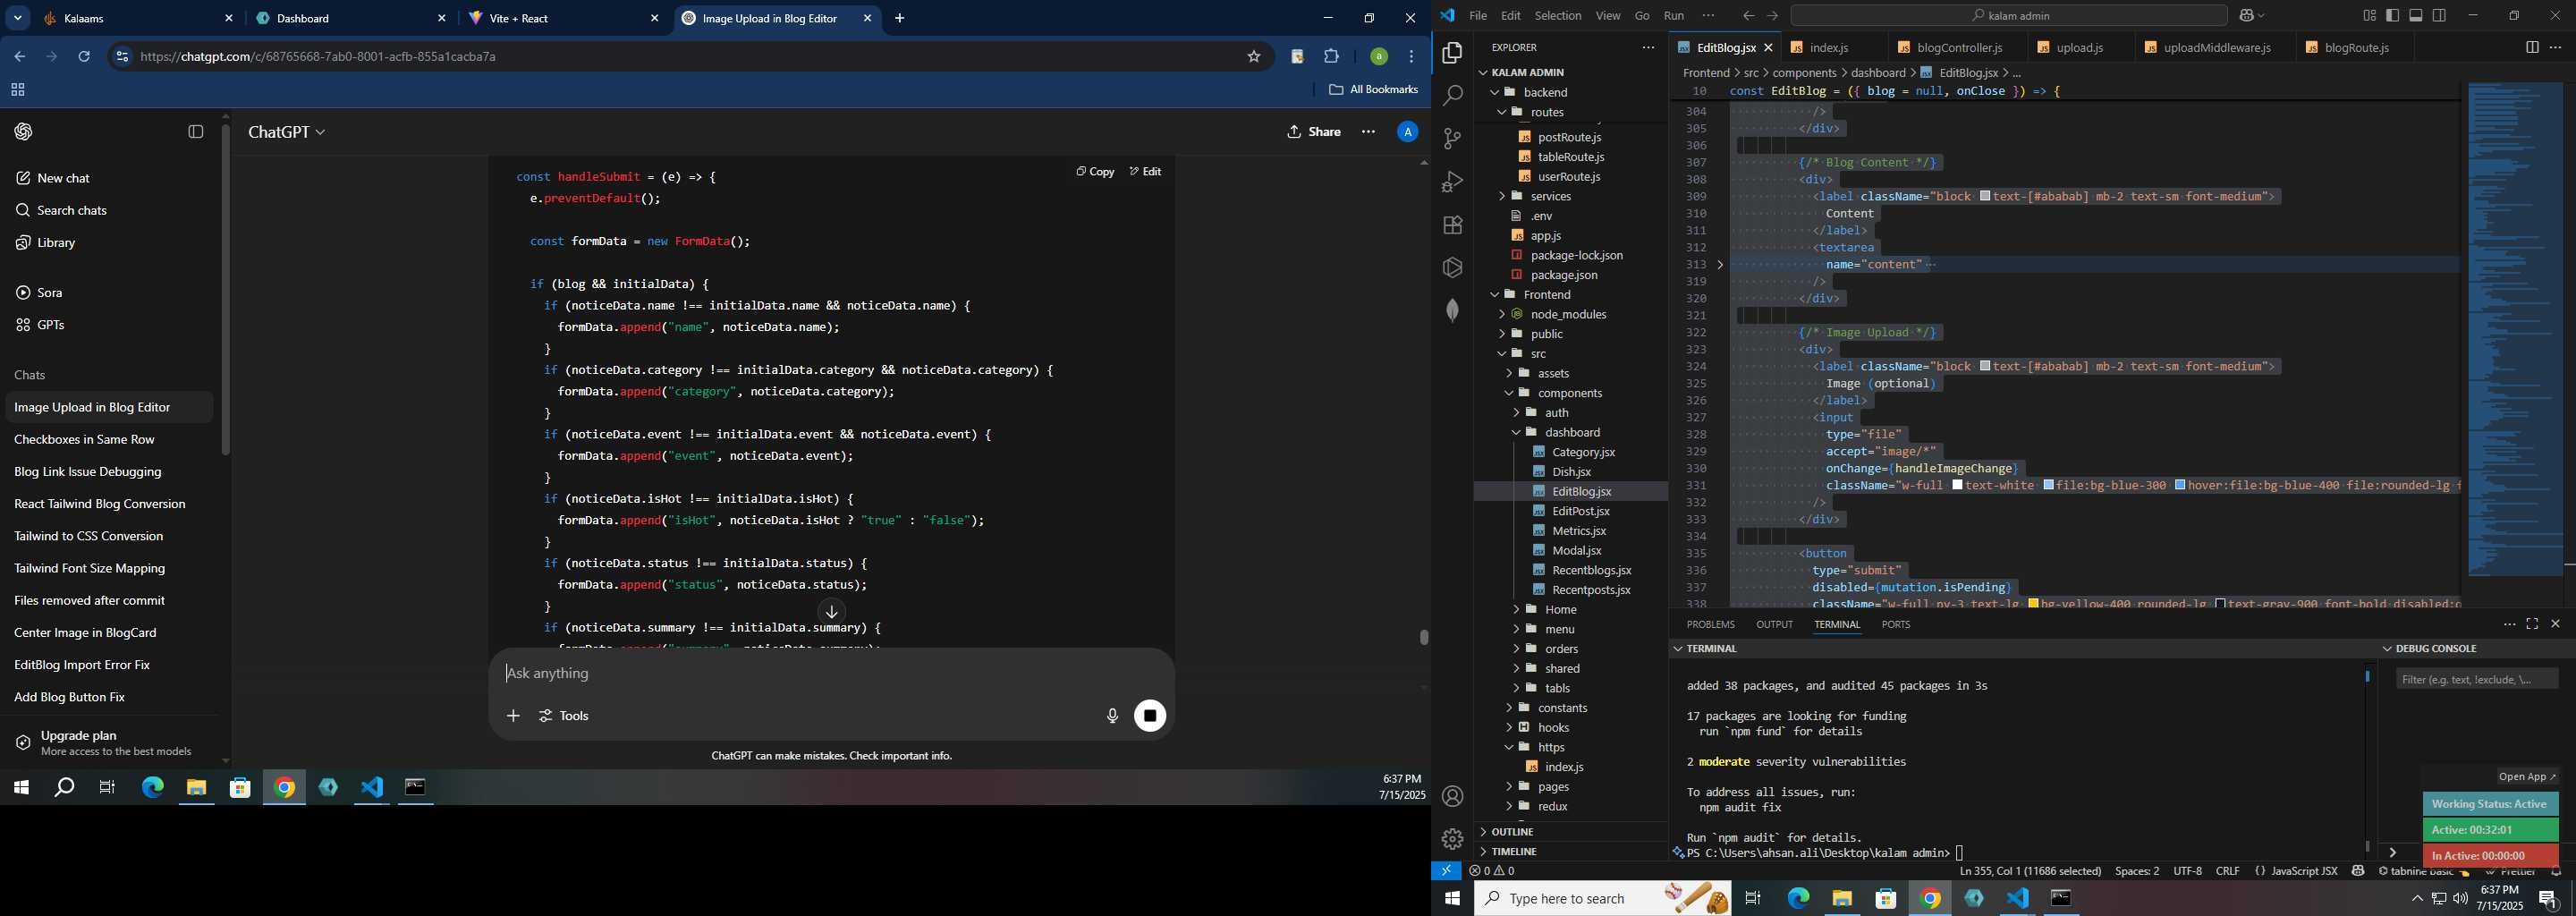Open EditPost.jsx in explorer
This screenshot has height=916, width=2576.
pos(1580,511)
